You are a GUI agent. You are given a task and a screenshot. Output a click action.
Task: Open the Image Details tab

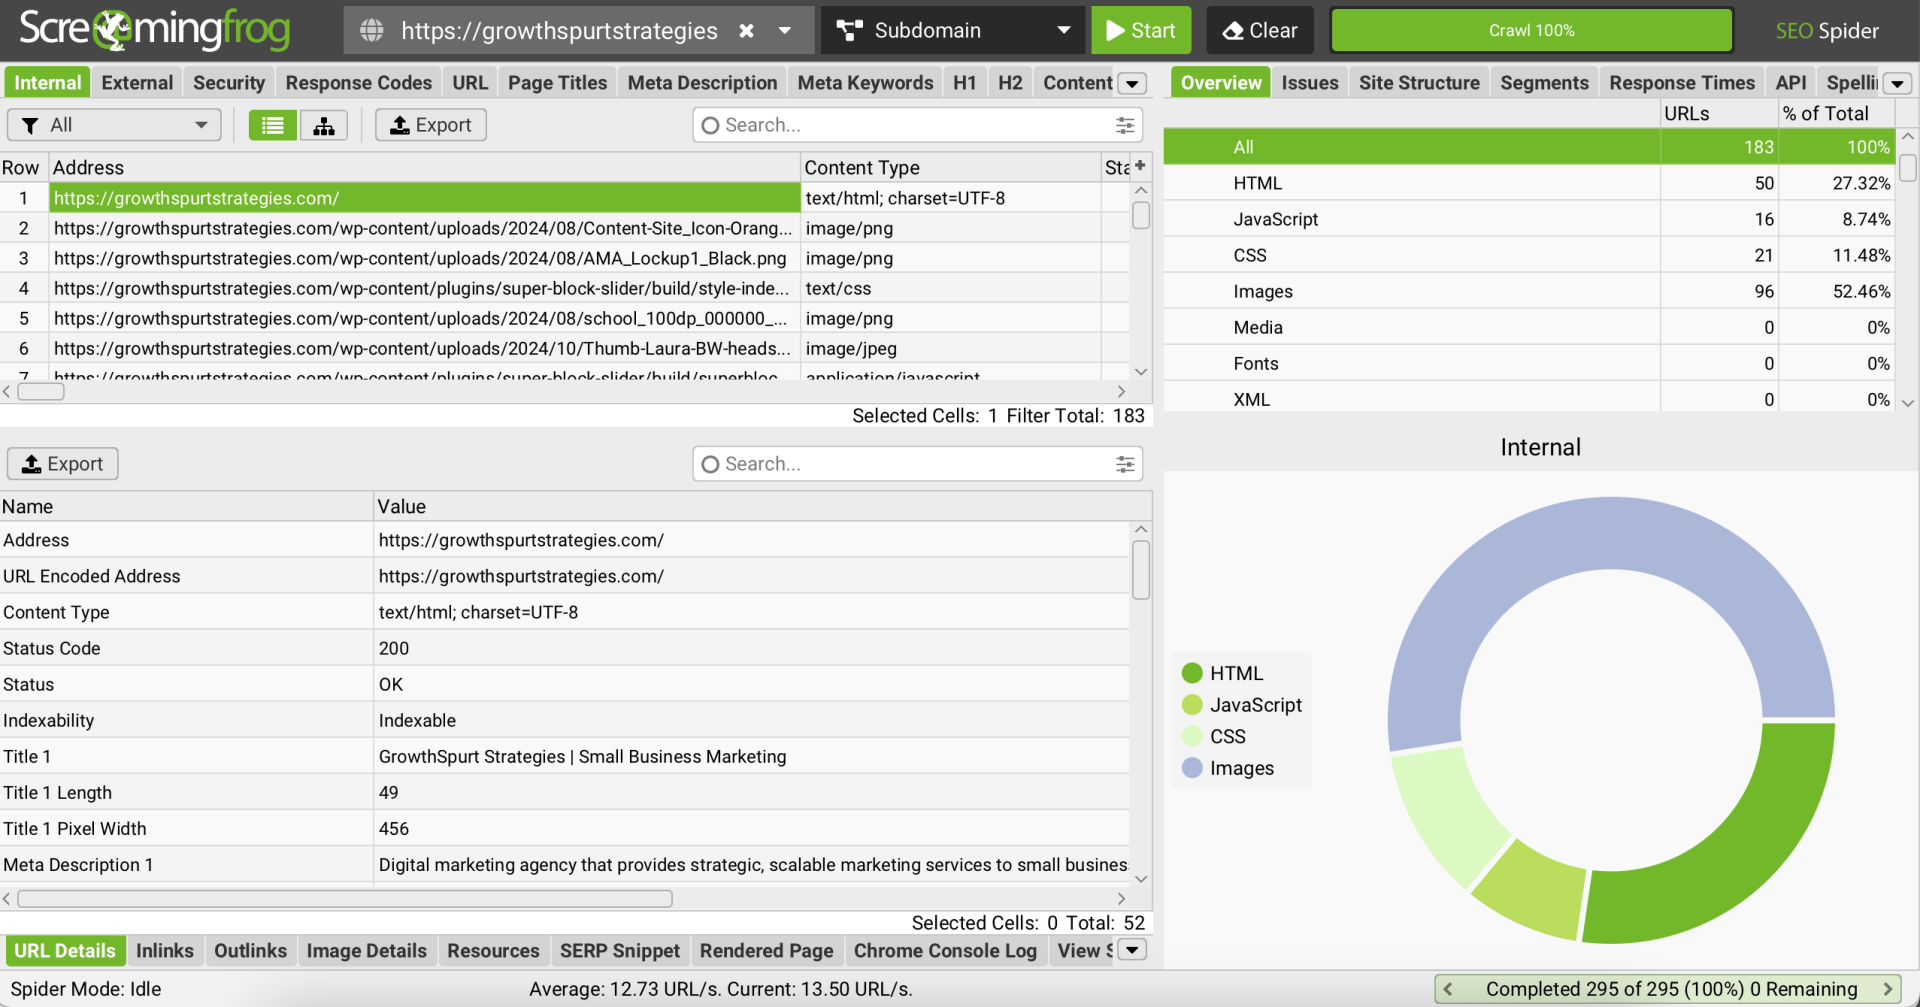tap(366, 951)
